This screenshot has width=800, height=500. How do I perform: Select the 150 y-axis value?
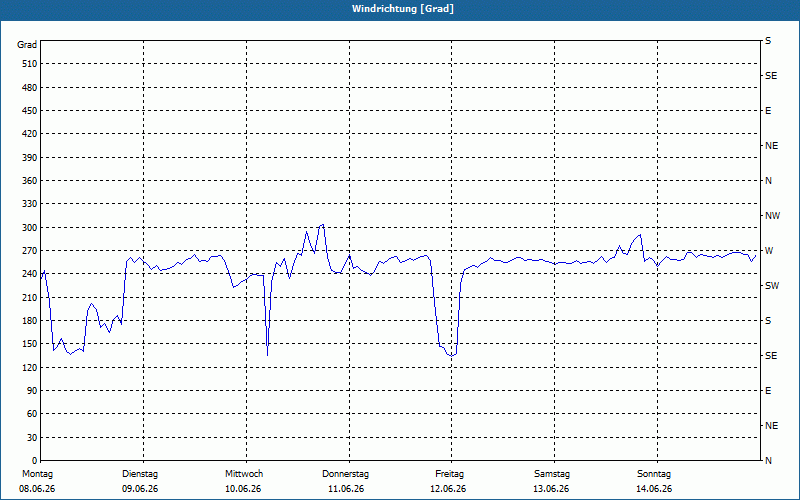click(30, 344)
